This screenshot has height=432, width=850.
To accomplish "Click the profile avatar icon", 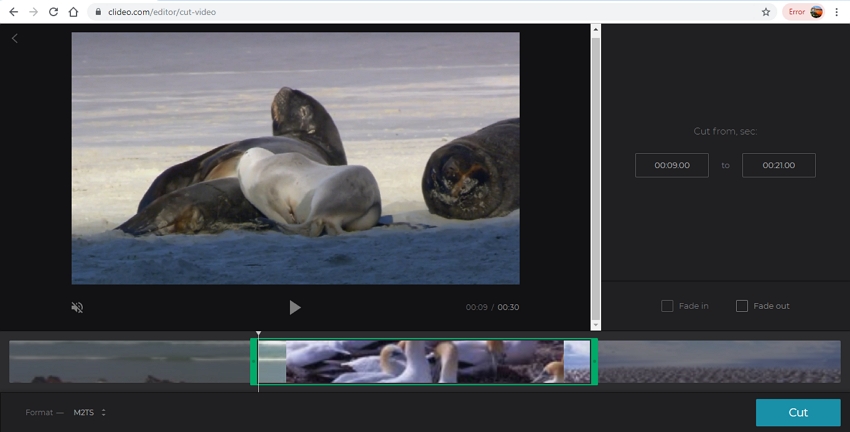I will coord(816,12).
